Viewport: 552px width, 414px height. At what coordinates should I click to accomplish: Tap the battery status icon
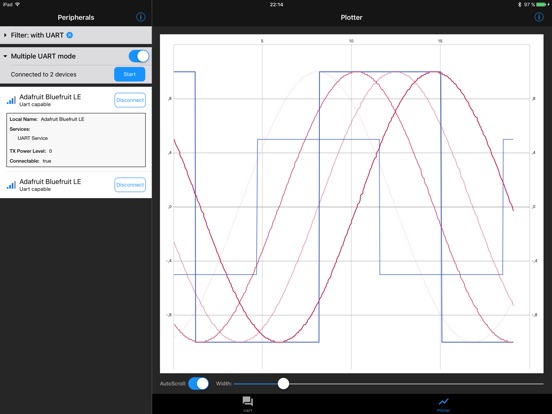pos(542,5)
